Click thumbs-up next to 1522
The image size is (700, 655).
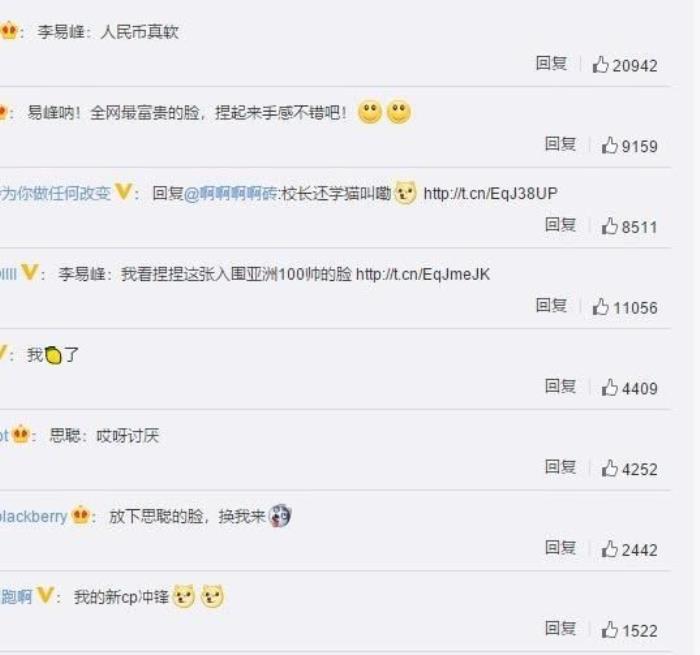click(609, 630)
